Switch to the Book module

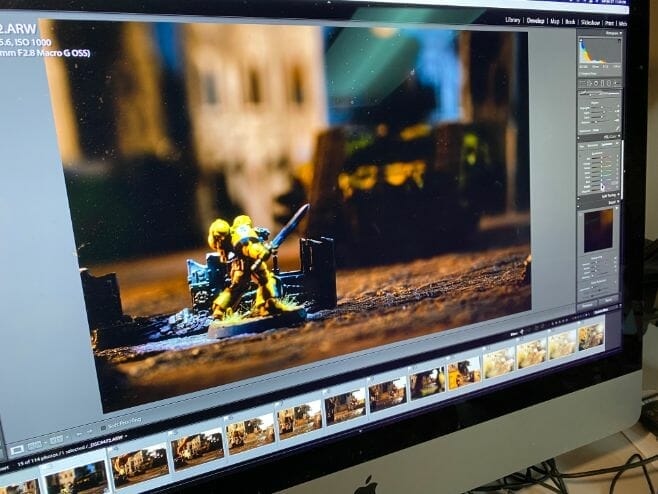[570, 21]
